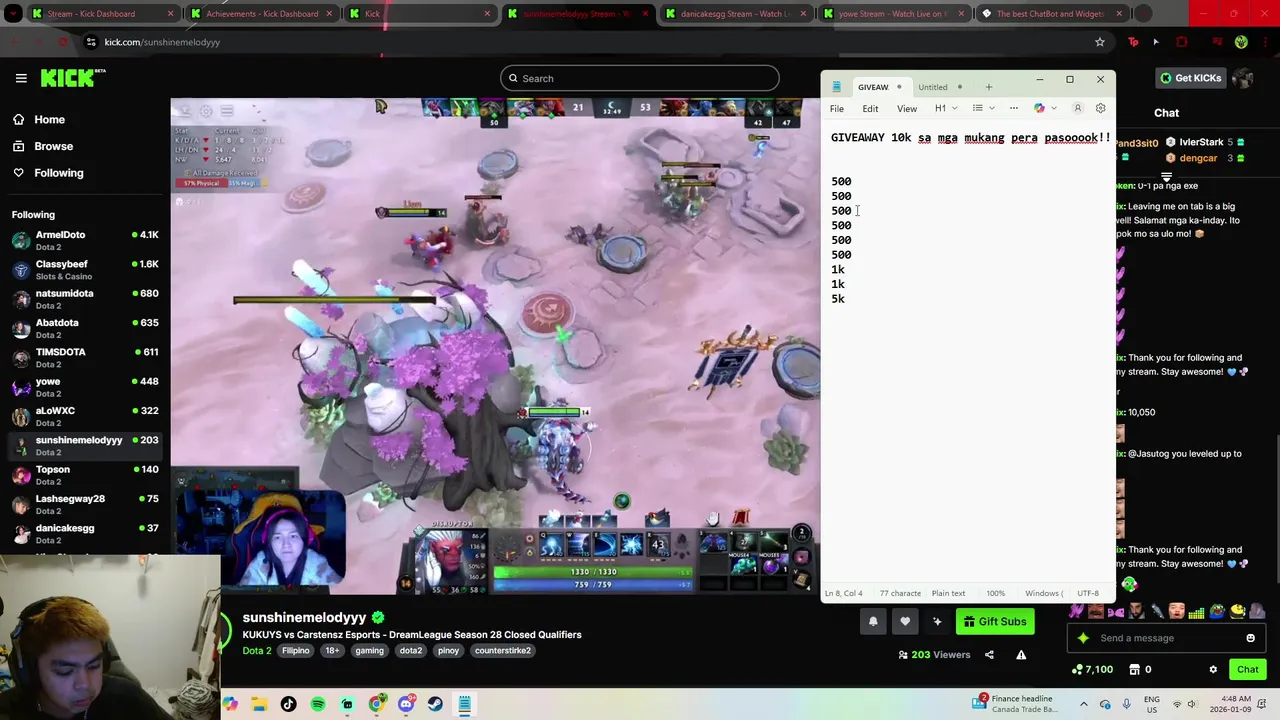Image resolution: width=1280 pixels, height=720 pixels.
Task: Select the 18+ tag
Action: 332,650
